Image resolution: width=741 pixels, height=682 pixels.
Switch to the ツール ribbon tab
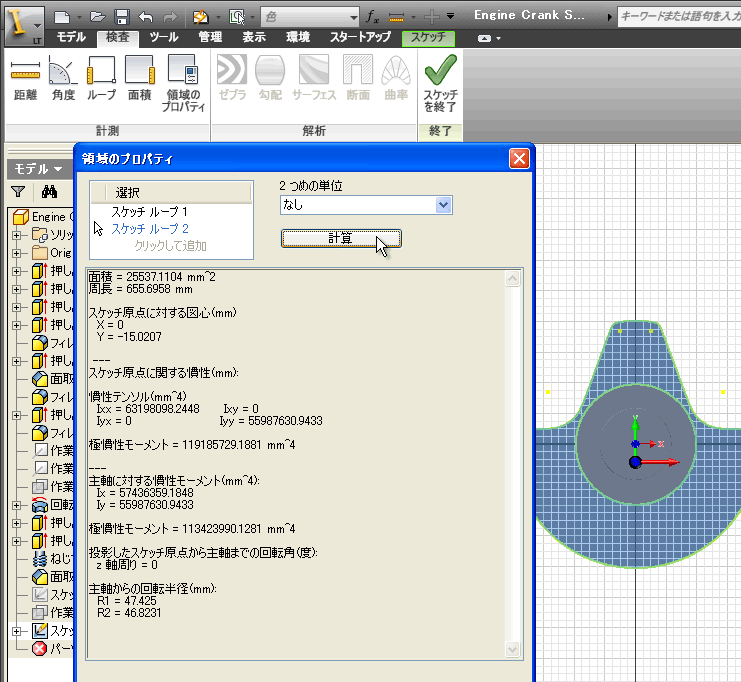coord(164,37)
